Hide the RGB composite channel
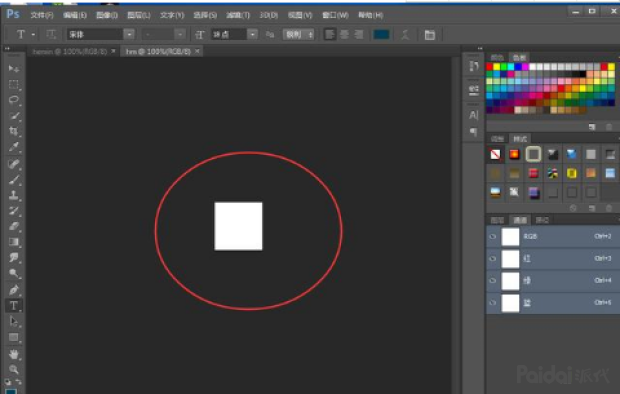 click(x=493, y=237)
